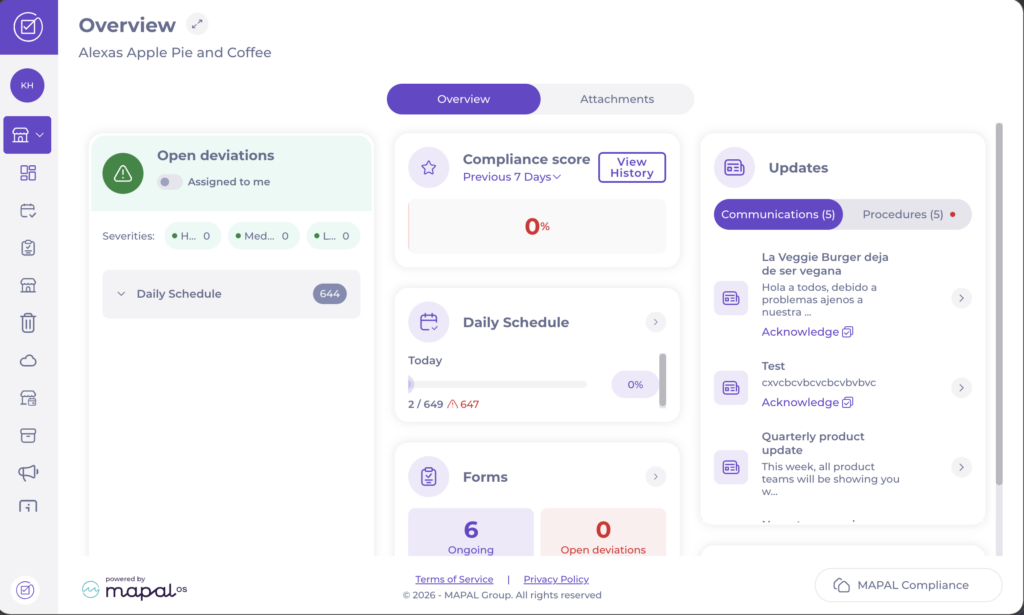The width and height of the screenshot is (1024, 615).
Task: Click the View History button
Action: click(x=631, y=168)
